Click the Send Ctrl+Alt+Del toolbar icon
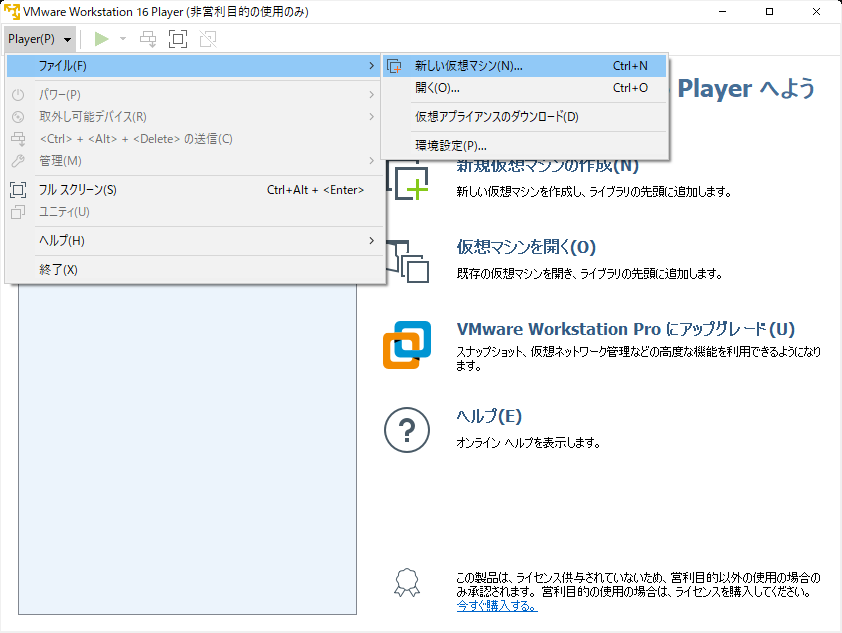 148,39
